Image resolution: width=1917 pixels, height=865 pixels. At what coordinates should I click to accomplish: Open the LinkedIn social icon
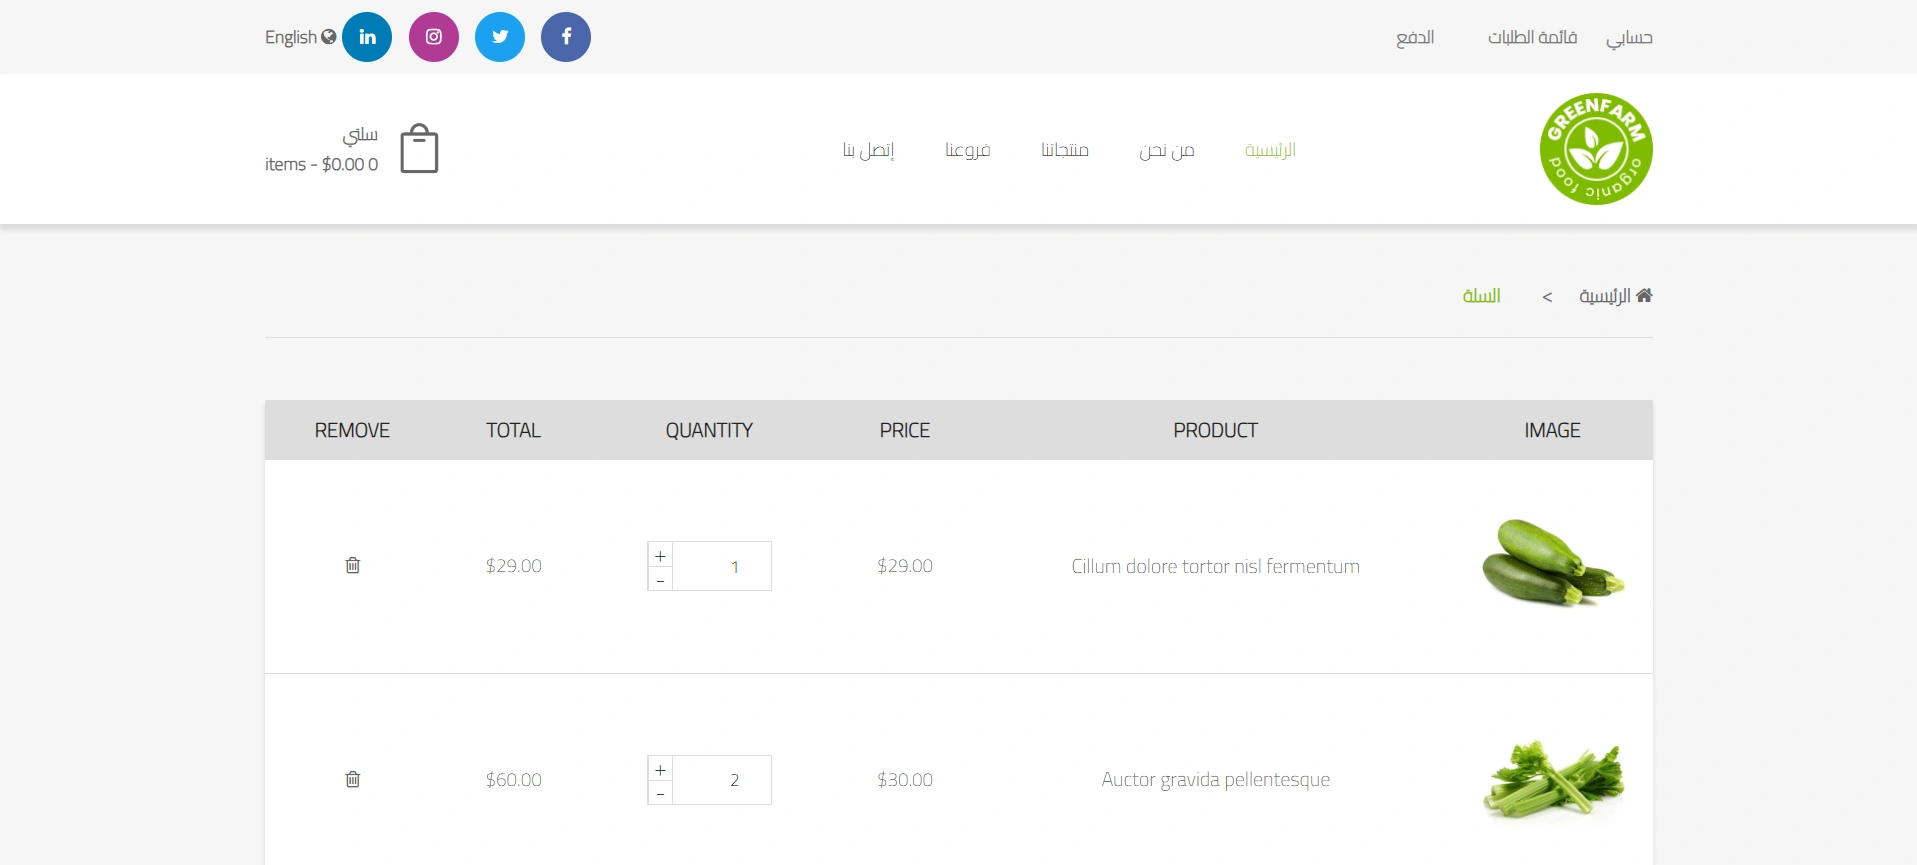367,37
